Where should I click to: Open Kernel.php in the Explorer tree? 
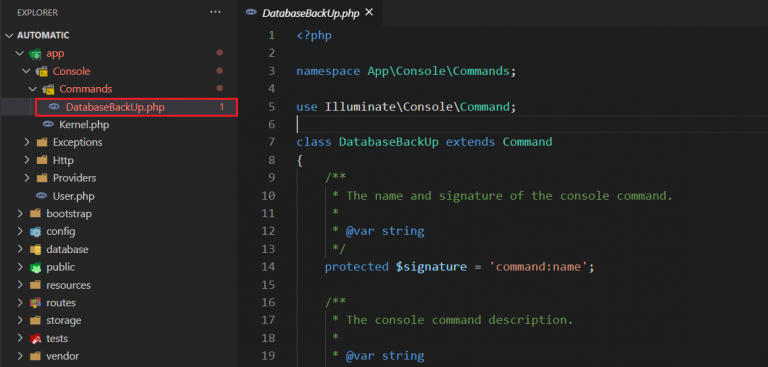click(x=84, y=124)
